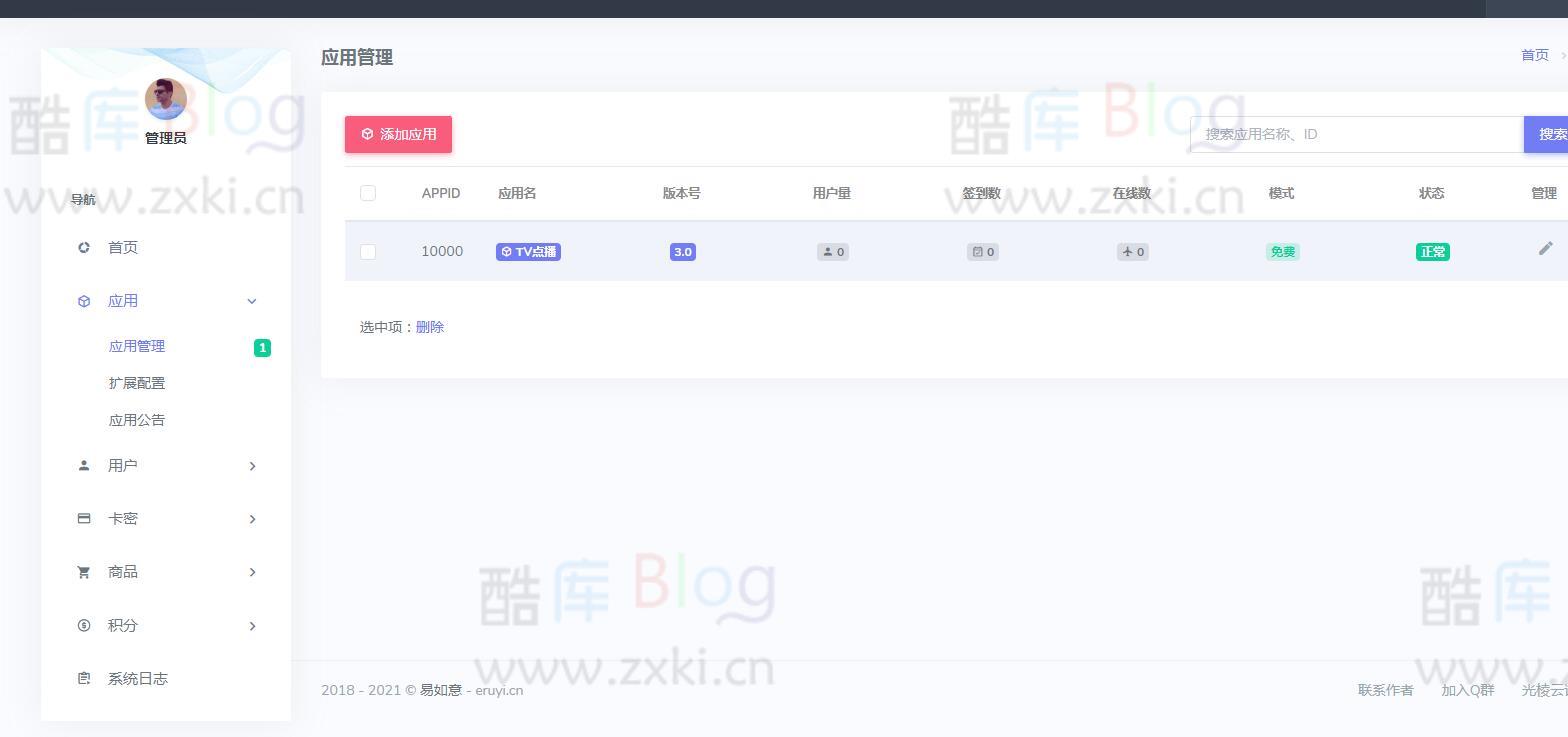
Task: Click the coin icon beside 积分
Action: (84, 625)
